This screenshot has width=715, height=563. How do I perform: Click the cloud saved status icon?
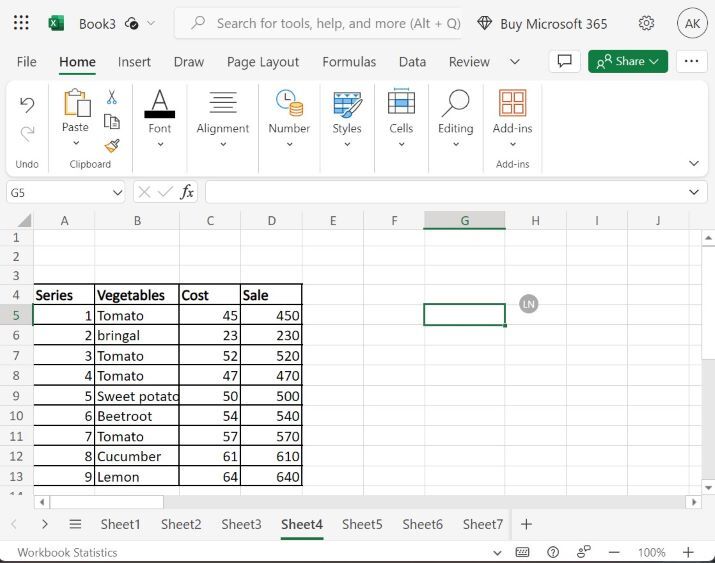click(132, 23)
